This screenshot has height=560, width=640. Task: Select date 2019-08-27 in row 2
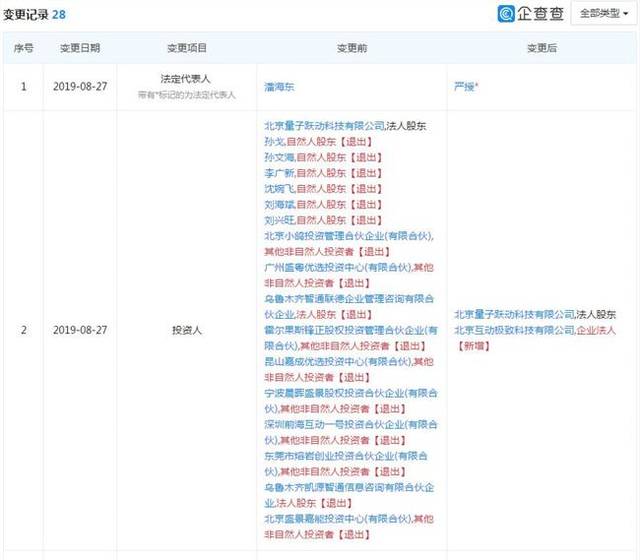click(x=80, y=330)
